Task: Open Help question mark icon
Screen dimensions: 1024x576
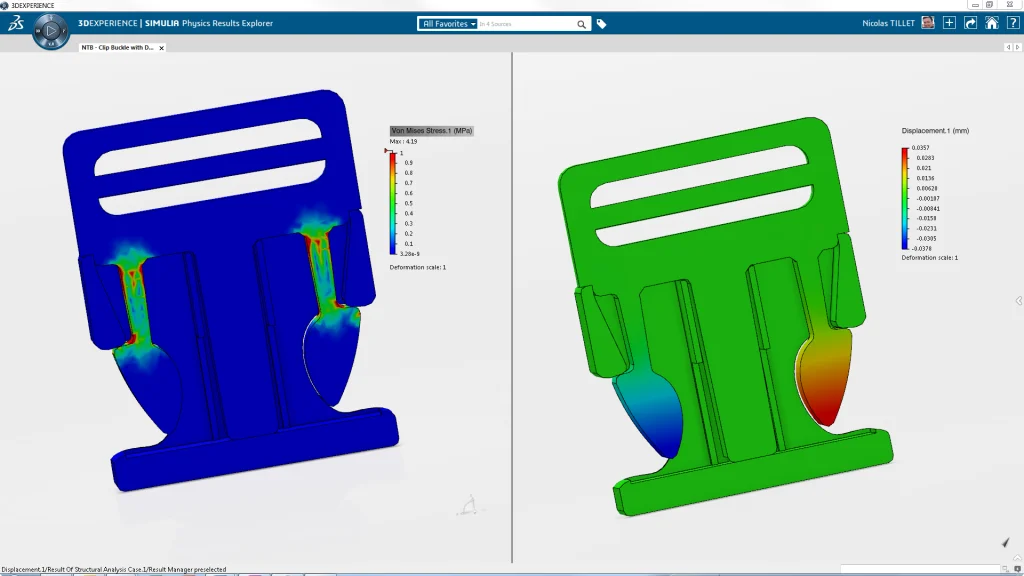Action: point(1011,23)
